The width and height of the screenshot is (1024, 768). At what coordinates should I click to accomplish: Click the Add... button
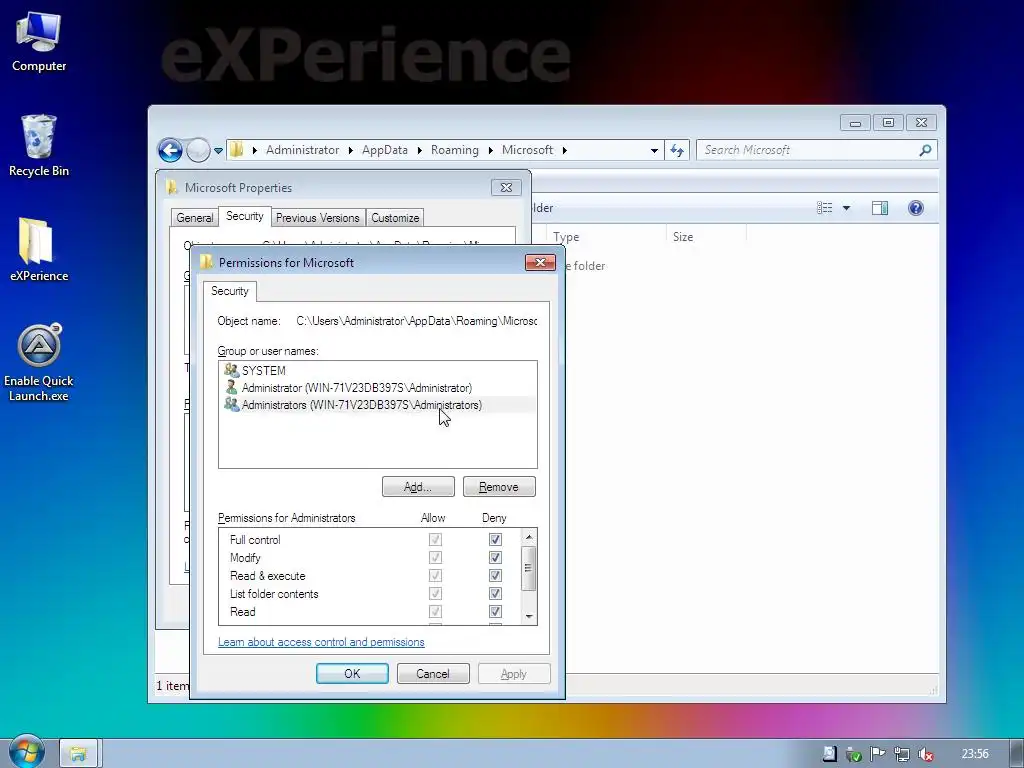(418, 487)
